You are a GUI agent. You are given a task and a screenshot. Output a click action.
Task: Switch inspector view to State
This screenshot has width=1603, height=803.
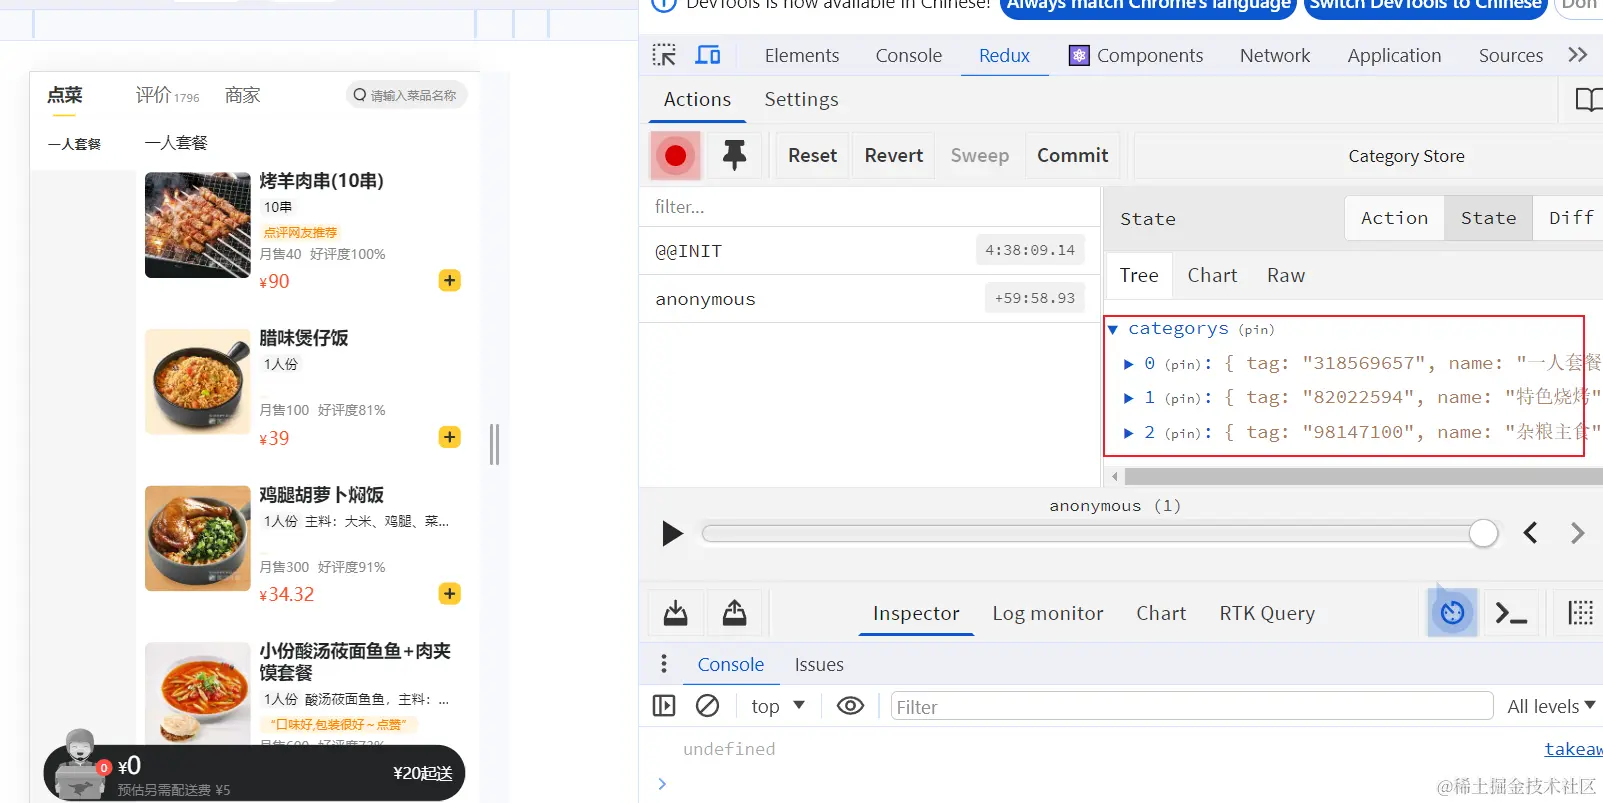(1488, 218)
